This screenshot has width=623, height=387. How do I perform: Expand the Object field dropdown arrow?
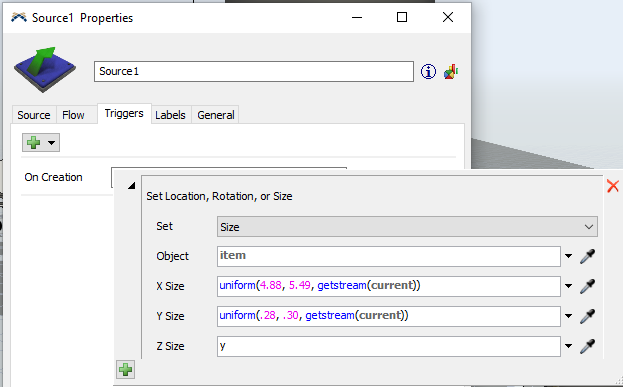tap(569, 256)
